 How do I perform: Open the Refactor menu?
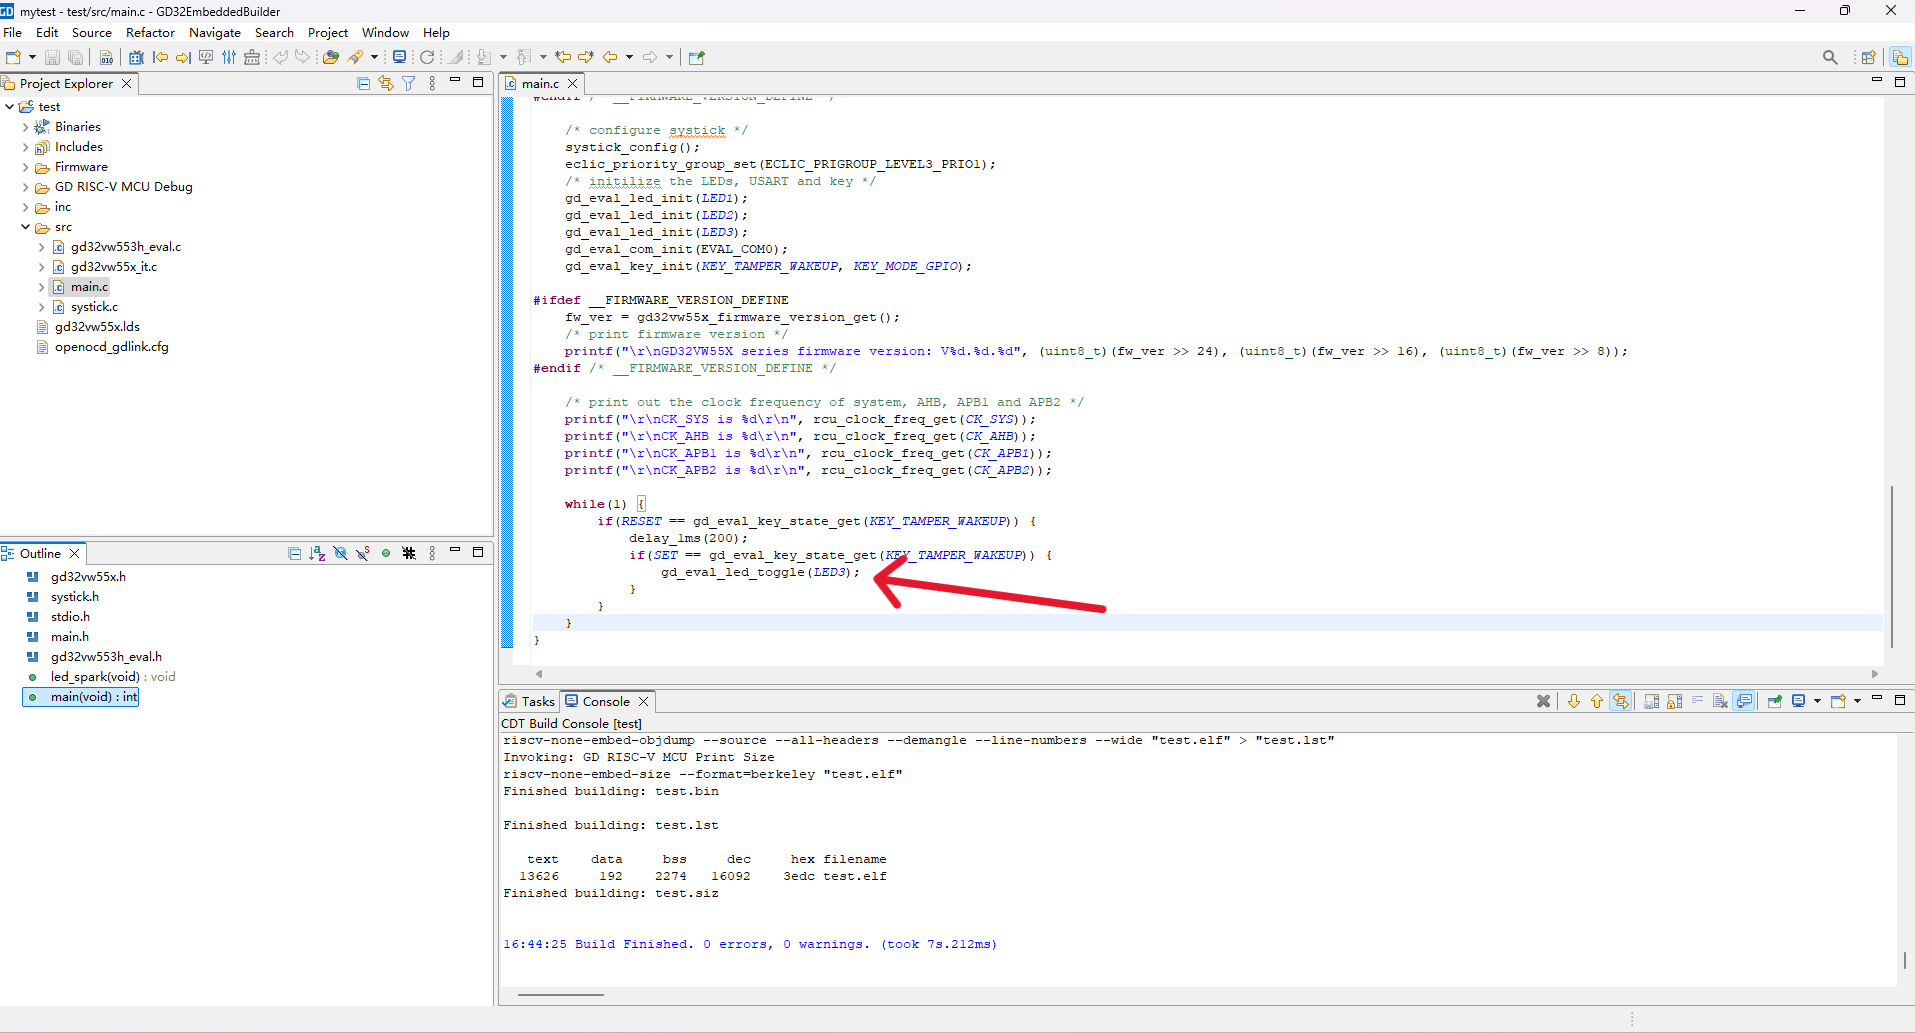coord(150,33)
